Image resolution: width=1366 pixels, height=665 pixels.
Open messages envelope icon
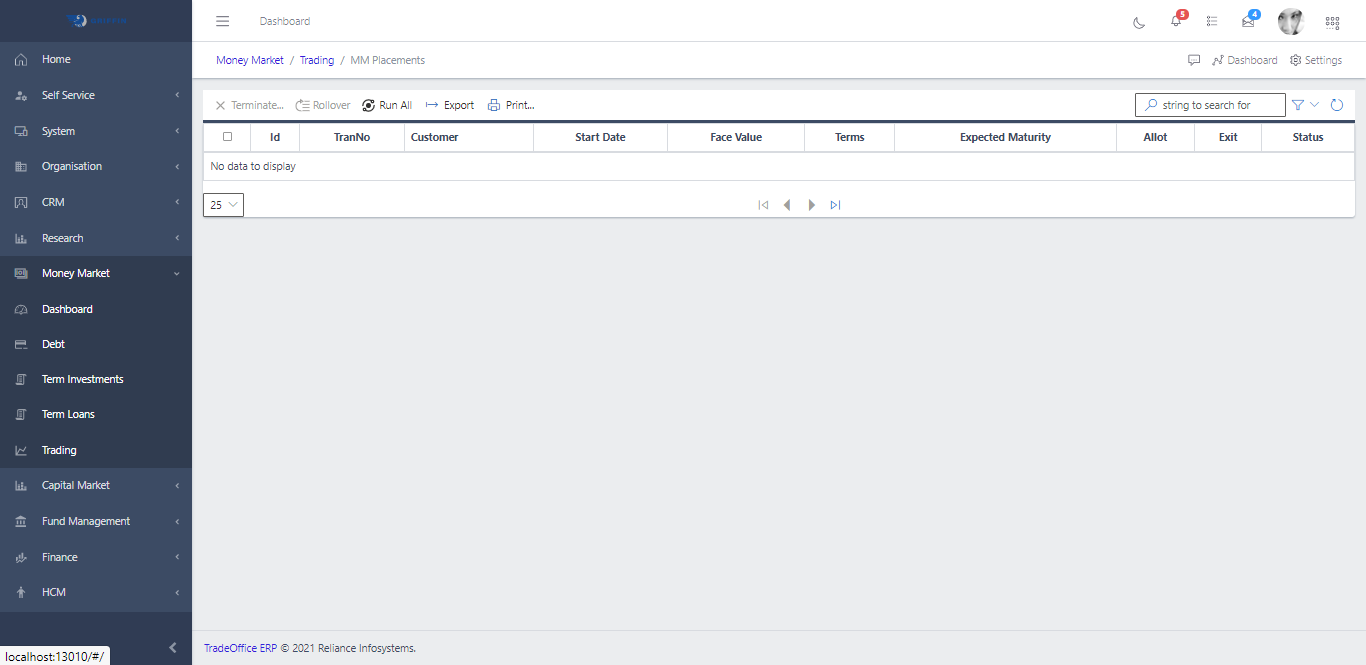tap(1248, 22)
